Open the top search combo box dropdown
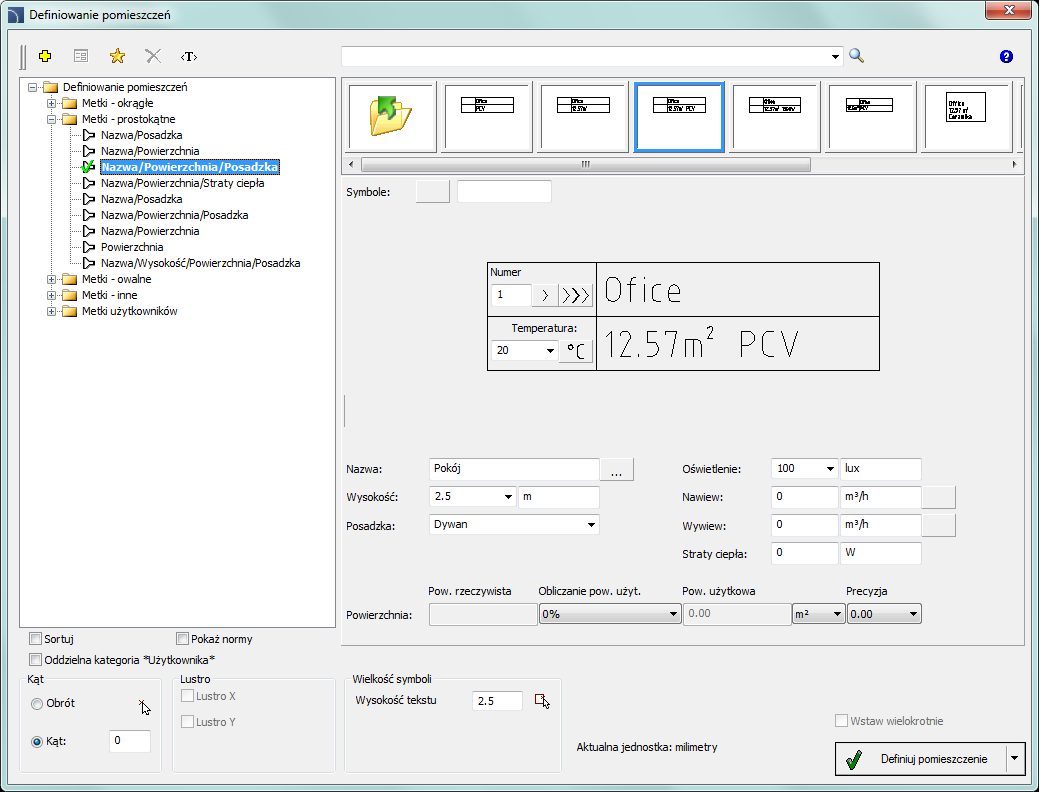Screen dimensions: 1039x792 click(x=835, y=57)
